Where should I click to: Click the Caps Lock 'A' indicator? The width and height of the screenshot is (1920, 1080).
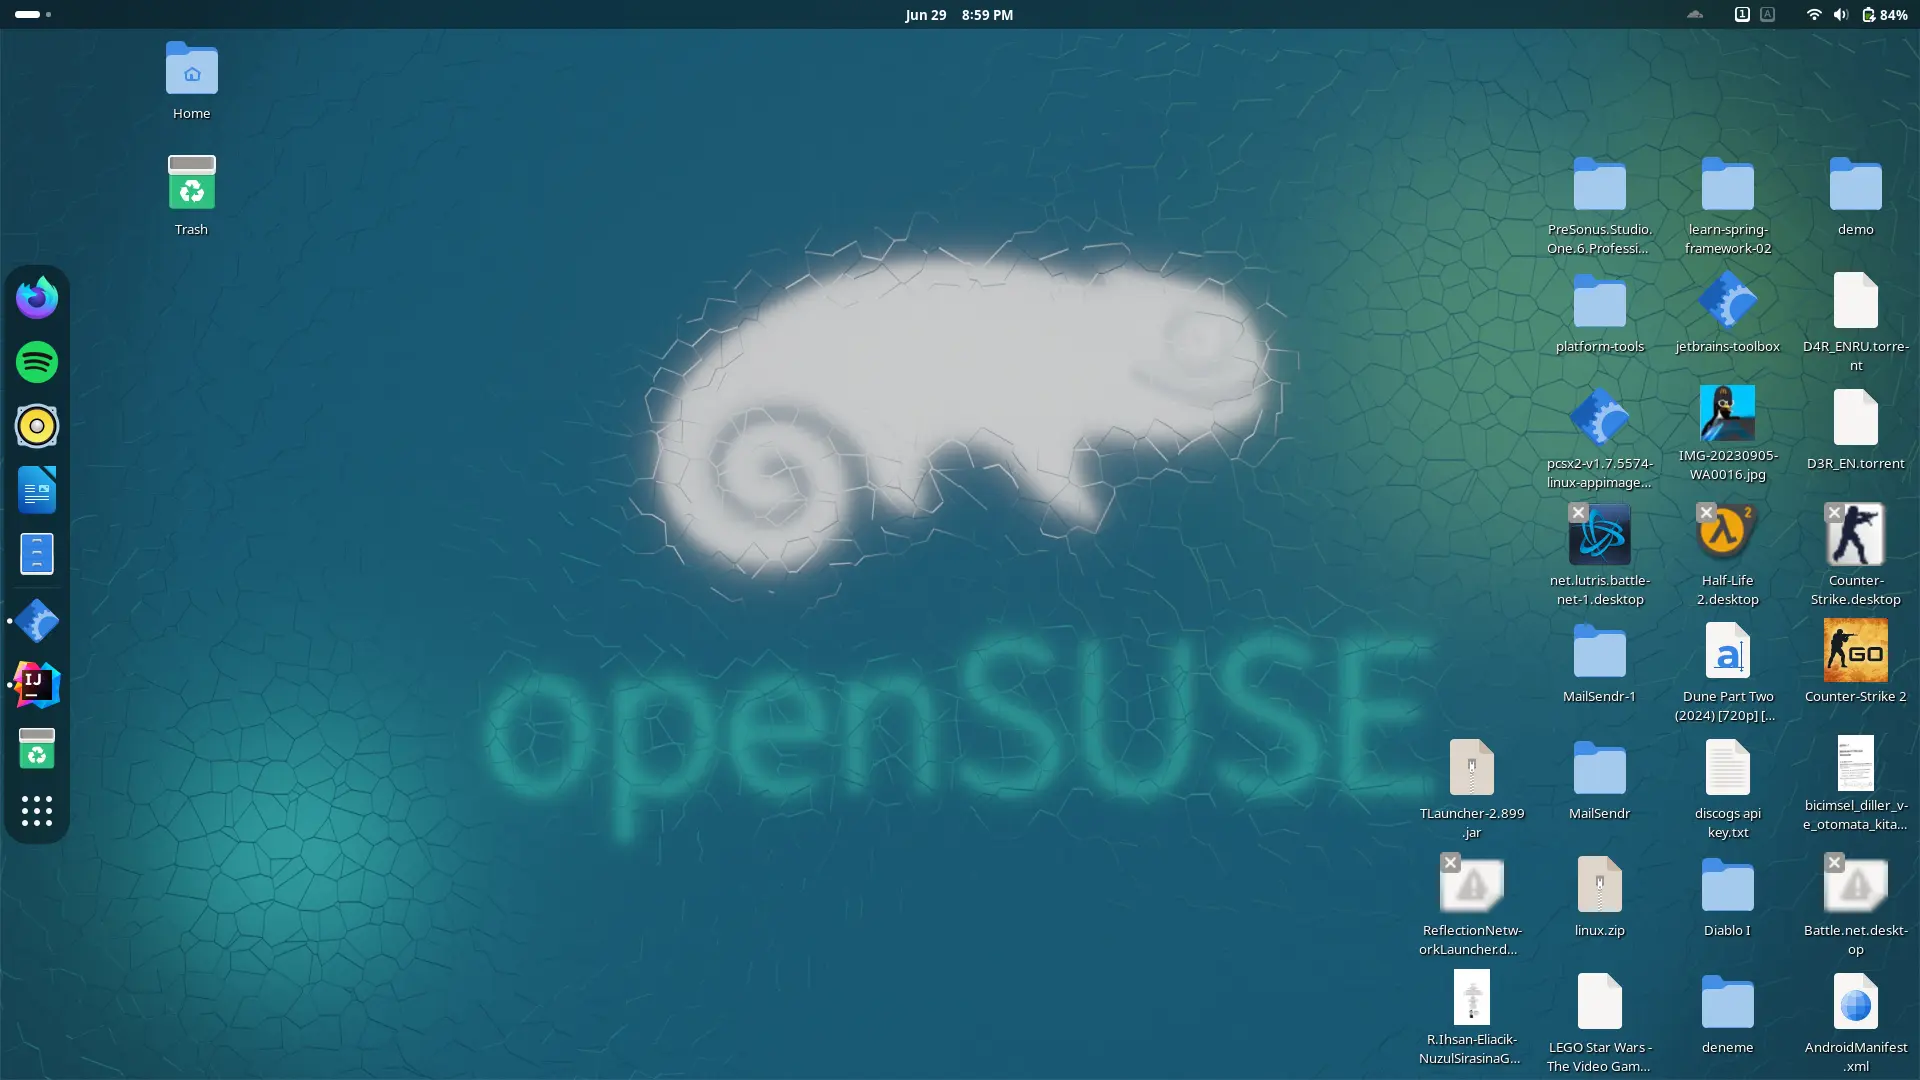(x=1768, y=15)
